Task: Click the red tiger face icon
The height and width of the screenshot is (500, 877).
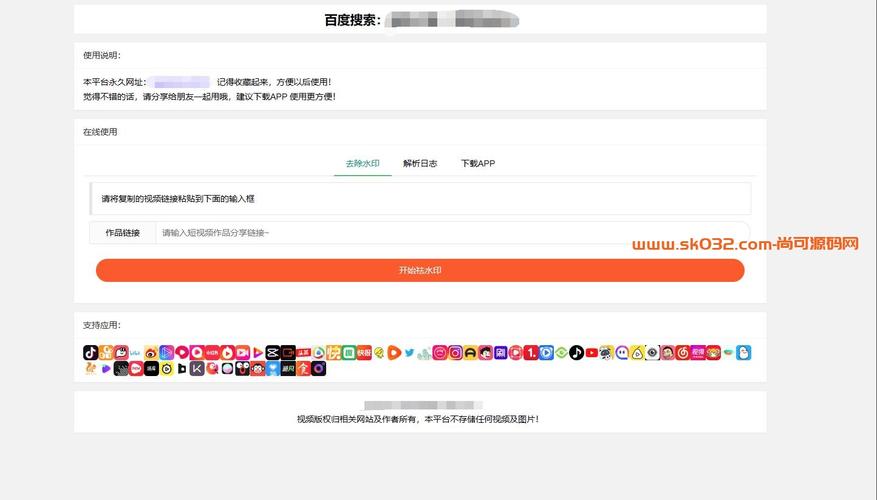Action: [714, 352]
